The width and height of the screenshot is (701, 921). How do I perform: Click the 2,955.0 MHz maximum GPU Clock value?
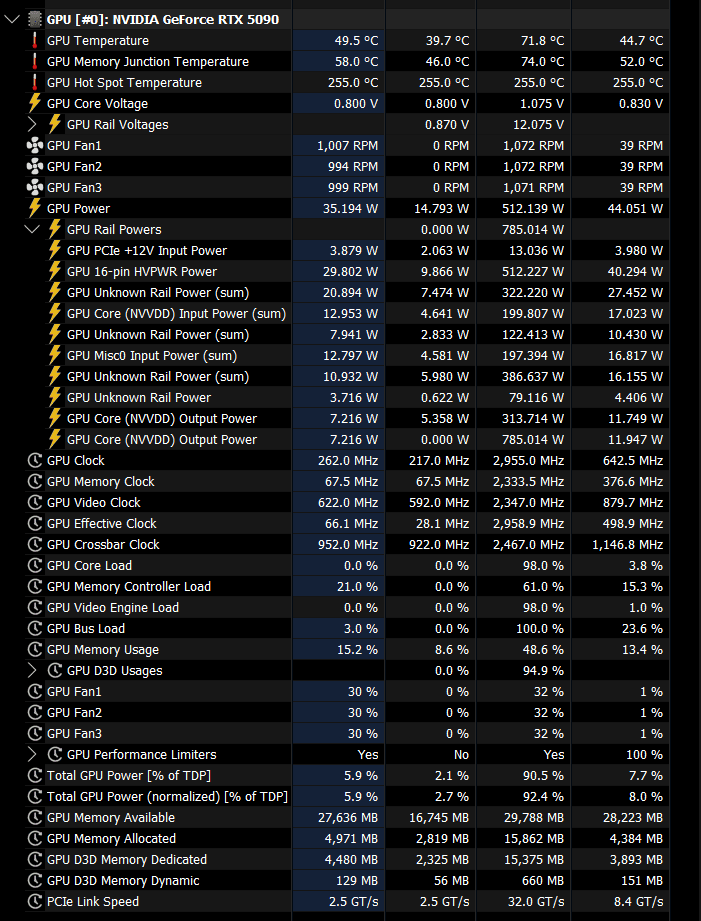[x=529, y=460]
